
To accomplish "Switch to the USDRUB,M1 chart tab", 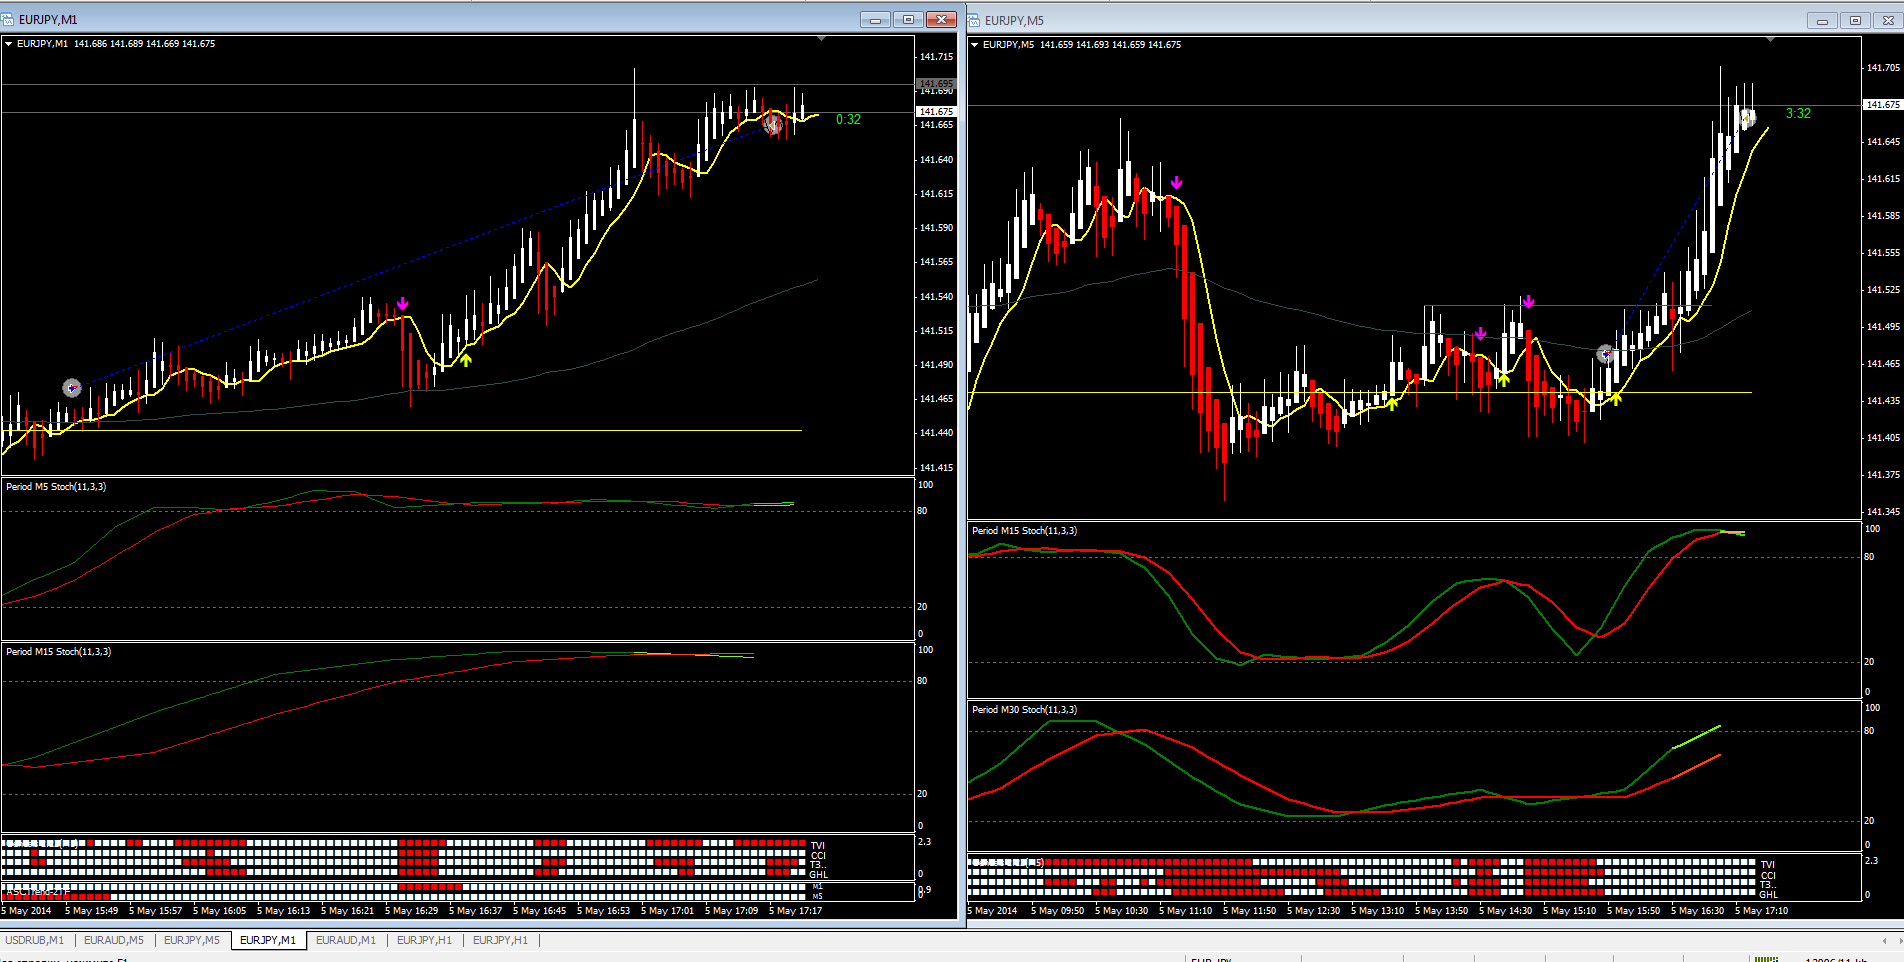I will tap(35, 940).
